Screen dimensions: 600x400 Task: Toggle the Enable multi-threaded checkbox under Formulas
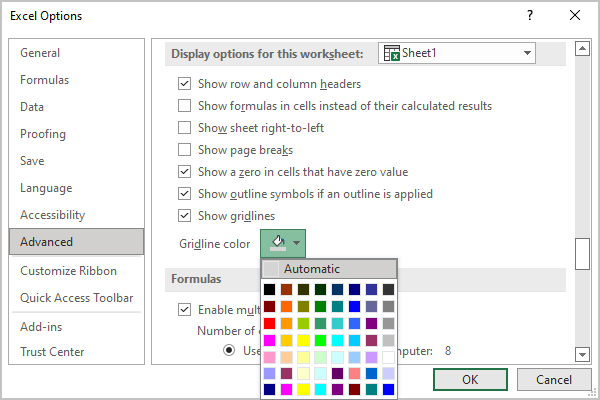click(x=184, y=309)
